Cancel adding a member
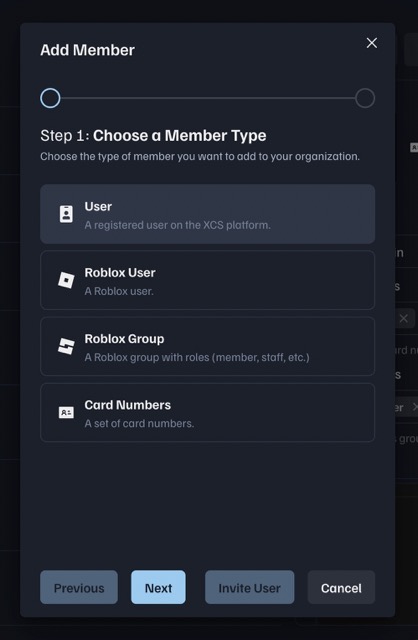The image size is (418, 640). point(341,587)
